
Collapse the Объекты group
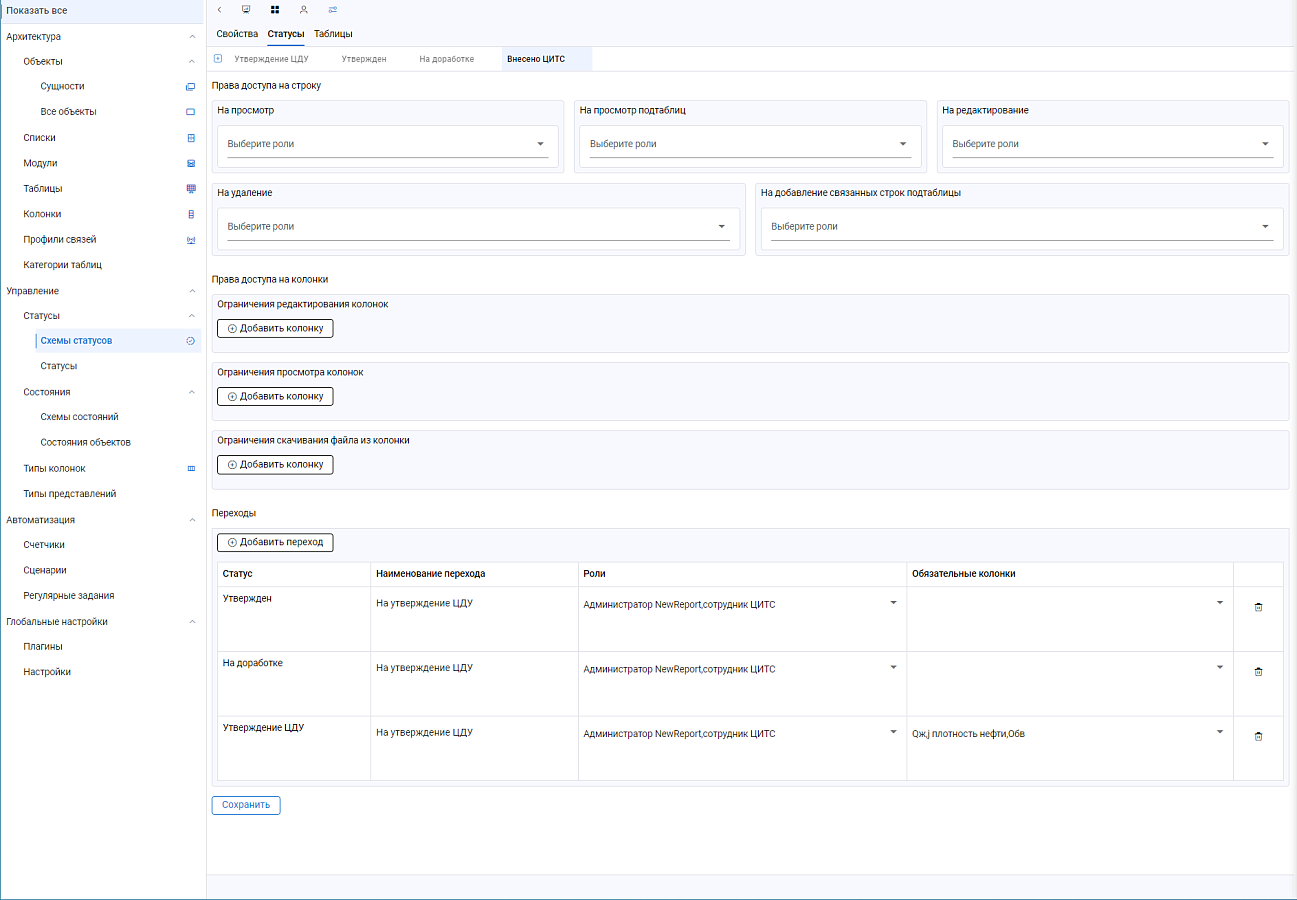tap(192, 62)
